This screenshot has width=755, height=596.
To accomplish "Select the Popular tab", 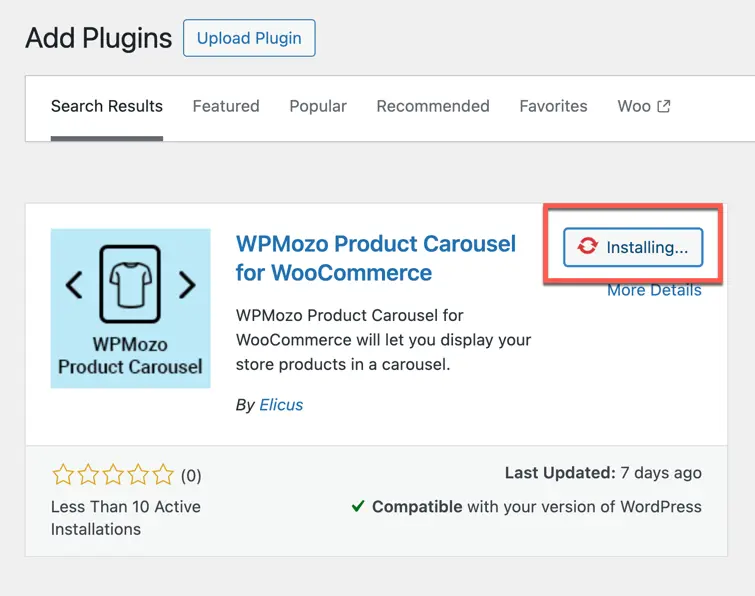I will click(x=318, y=106).
